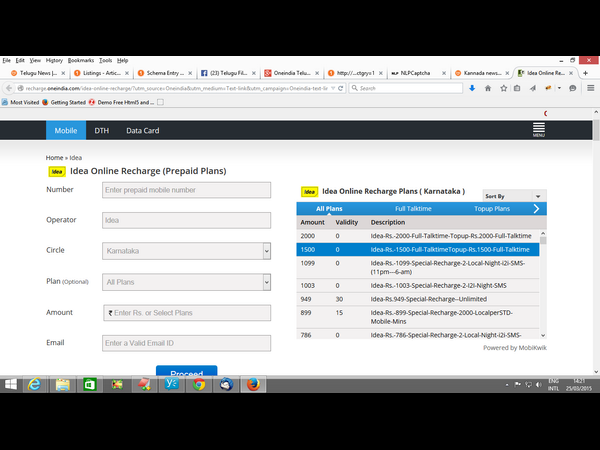Click the next arrow on plans tabs

coord(537,209)
